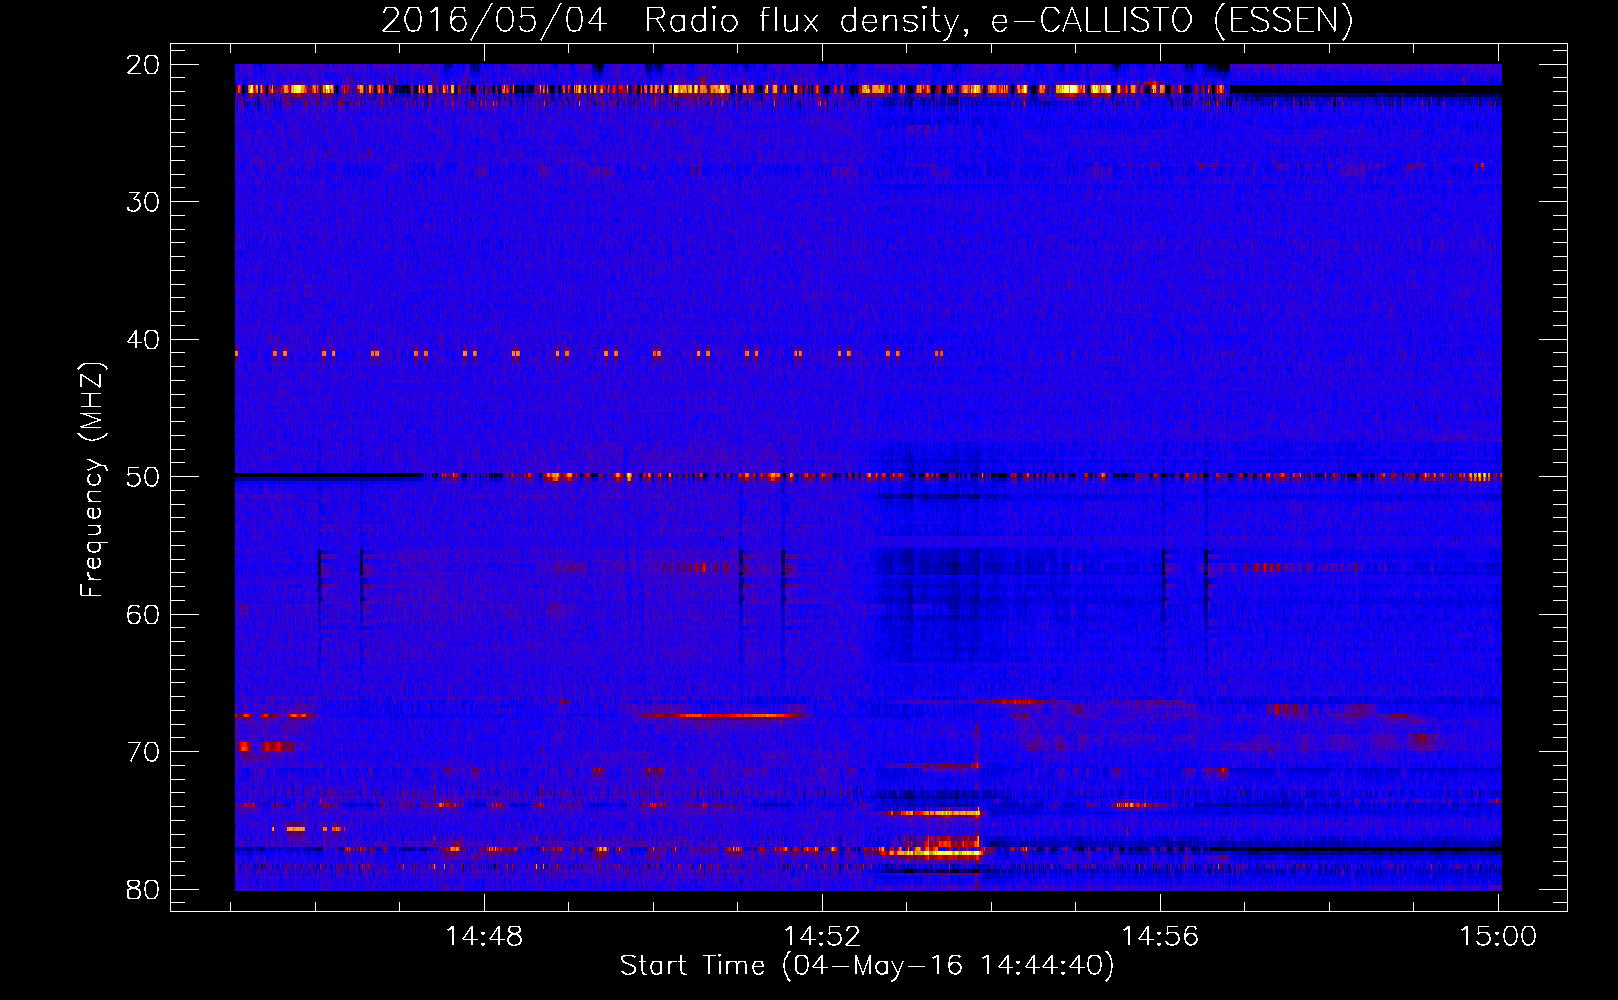Click the 80 frequency tick label

[x=143, y=889]
